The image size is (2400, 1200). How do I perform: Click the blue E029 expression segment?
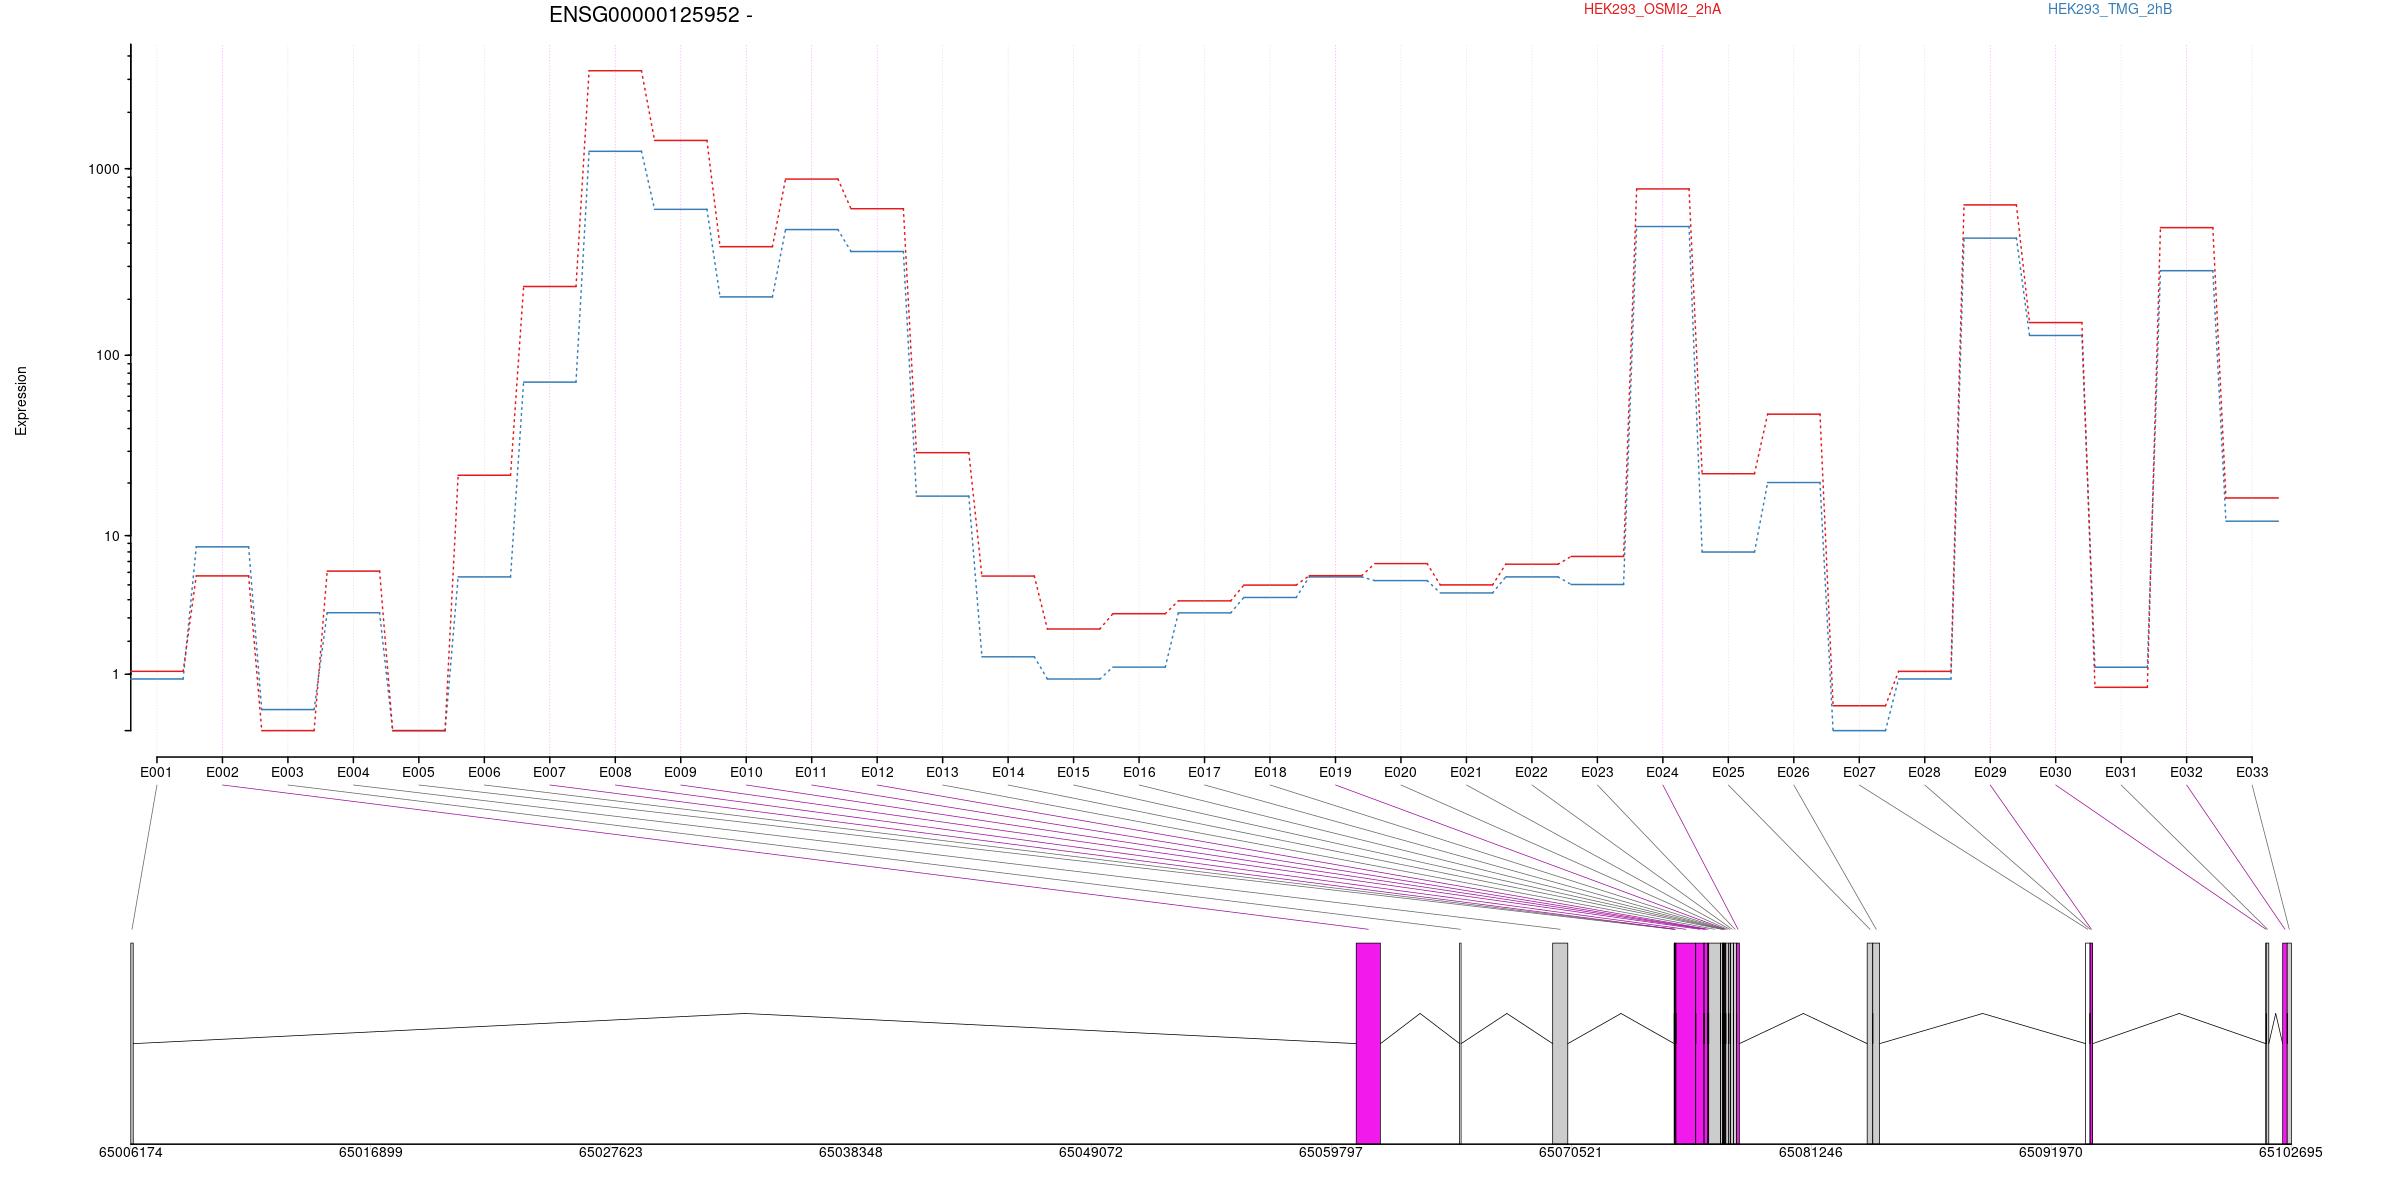1990,238
